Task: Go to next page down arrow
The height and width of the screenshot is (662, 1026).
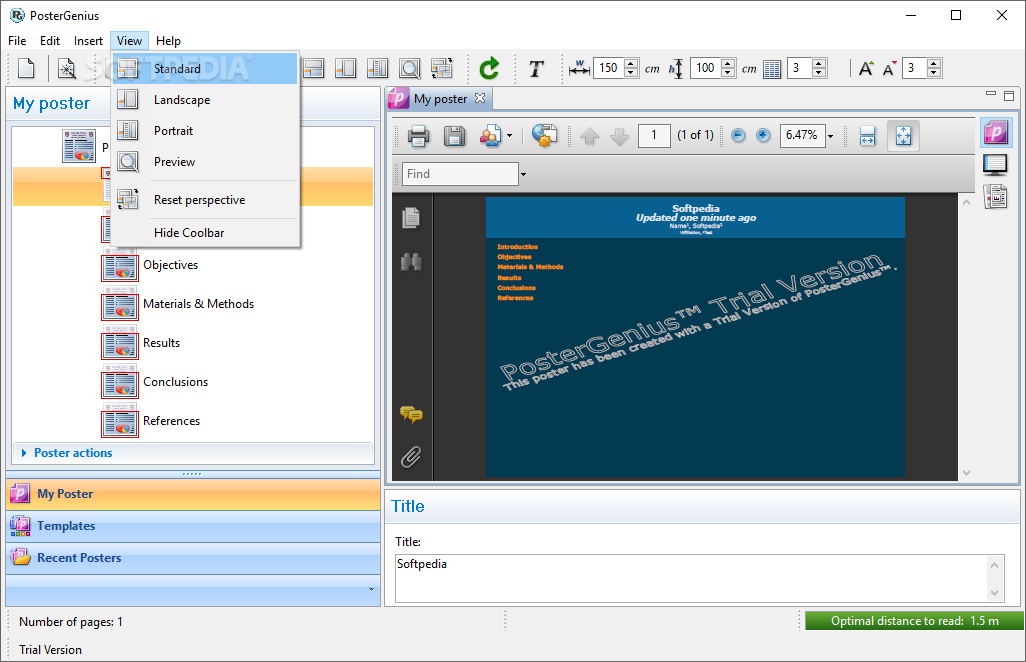Action: [619, 136]
